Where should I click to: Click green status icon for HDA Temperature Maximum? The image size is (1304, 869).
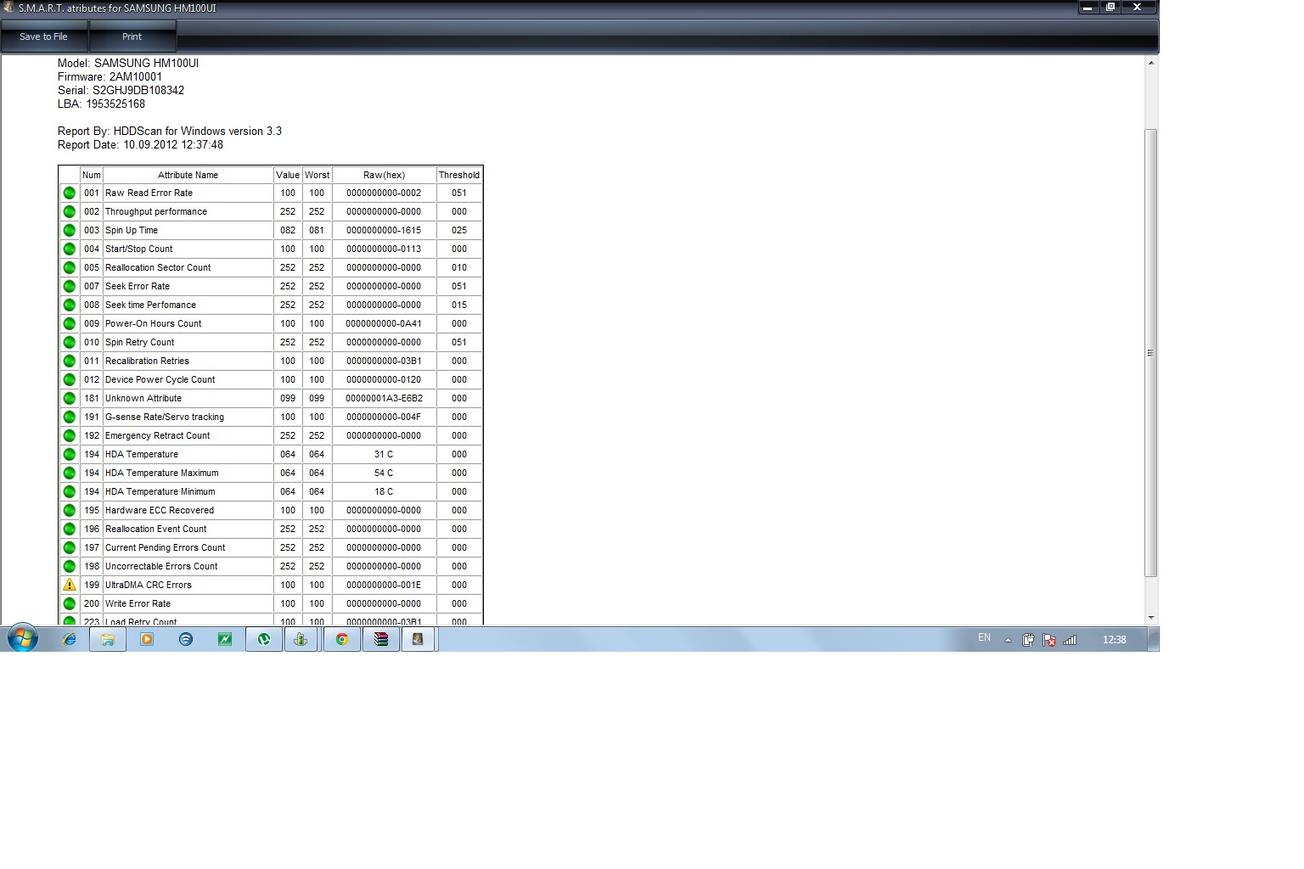69,473
